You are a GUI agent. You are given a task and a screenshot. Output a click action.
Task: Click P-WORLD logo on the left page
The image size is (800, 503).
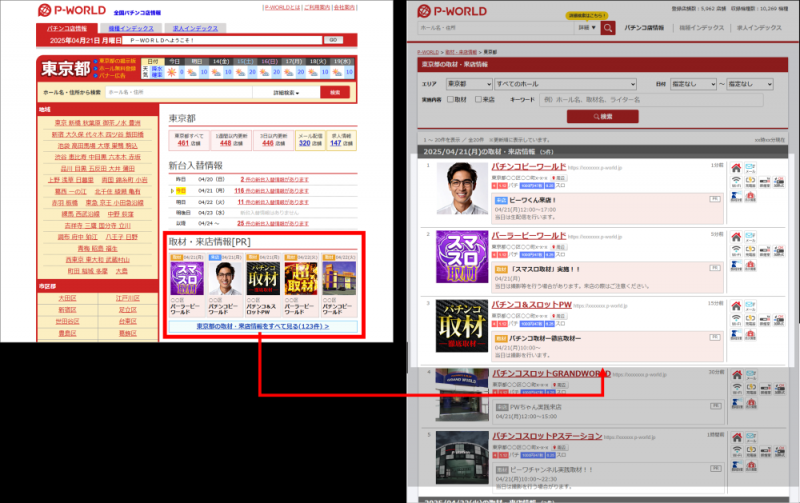coord(72,10)
